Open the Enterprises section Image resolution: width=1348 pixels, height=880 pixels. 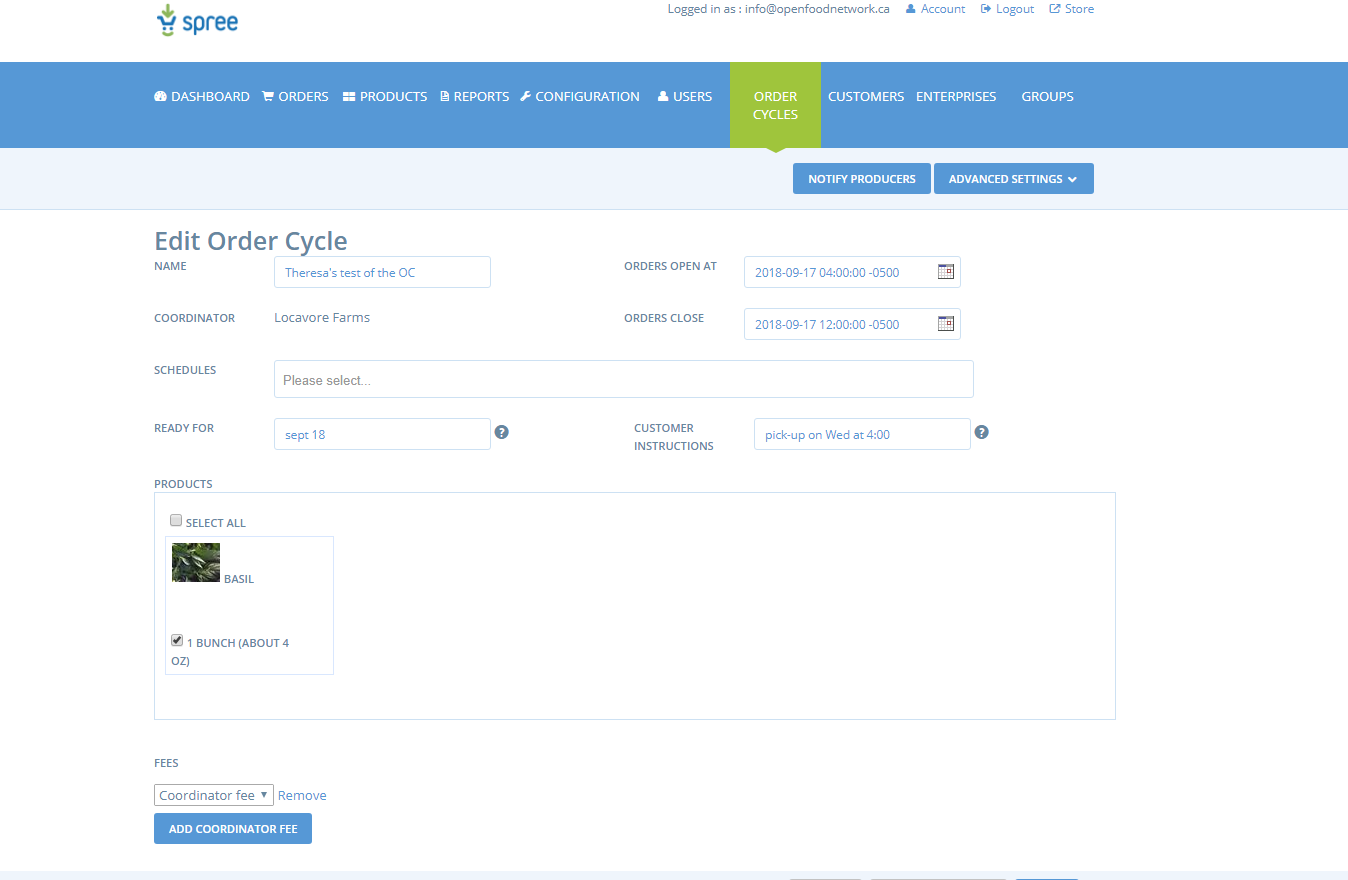[x=955, y=96]
